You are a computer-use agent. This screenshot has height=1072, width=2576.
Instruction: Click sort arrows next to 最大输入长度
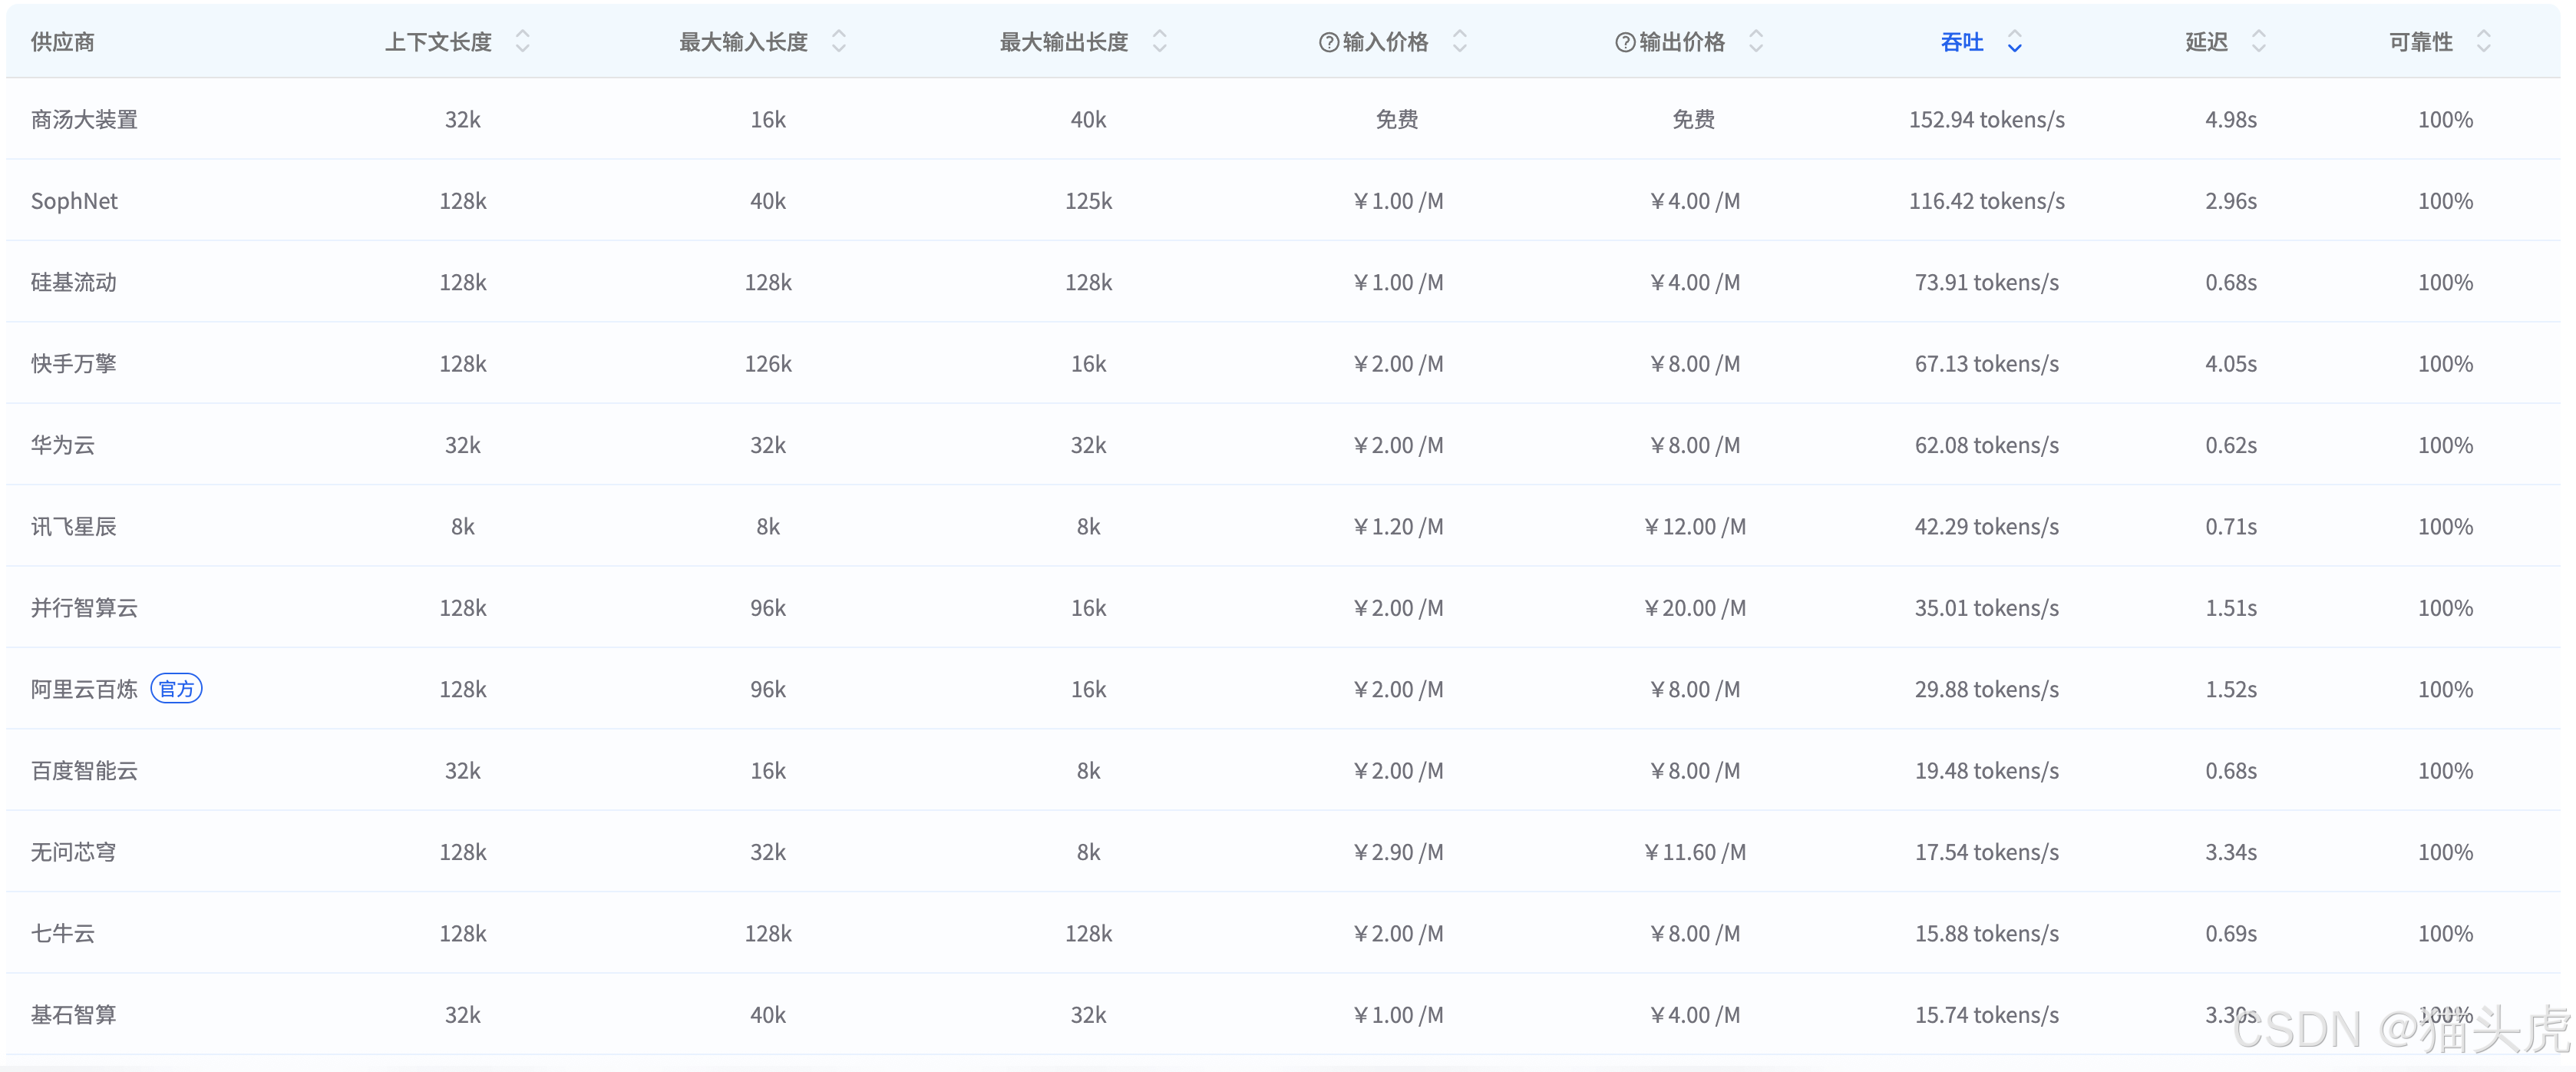[838, 41]
